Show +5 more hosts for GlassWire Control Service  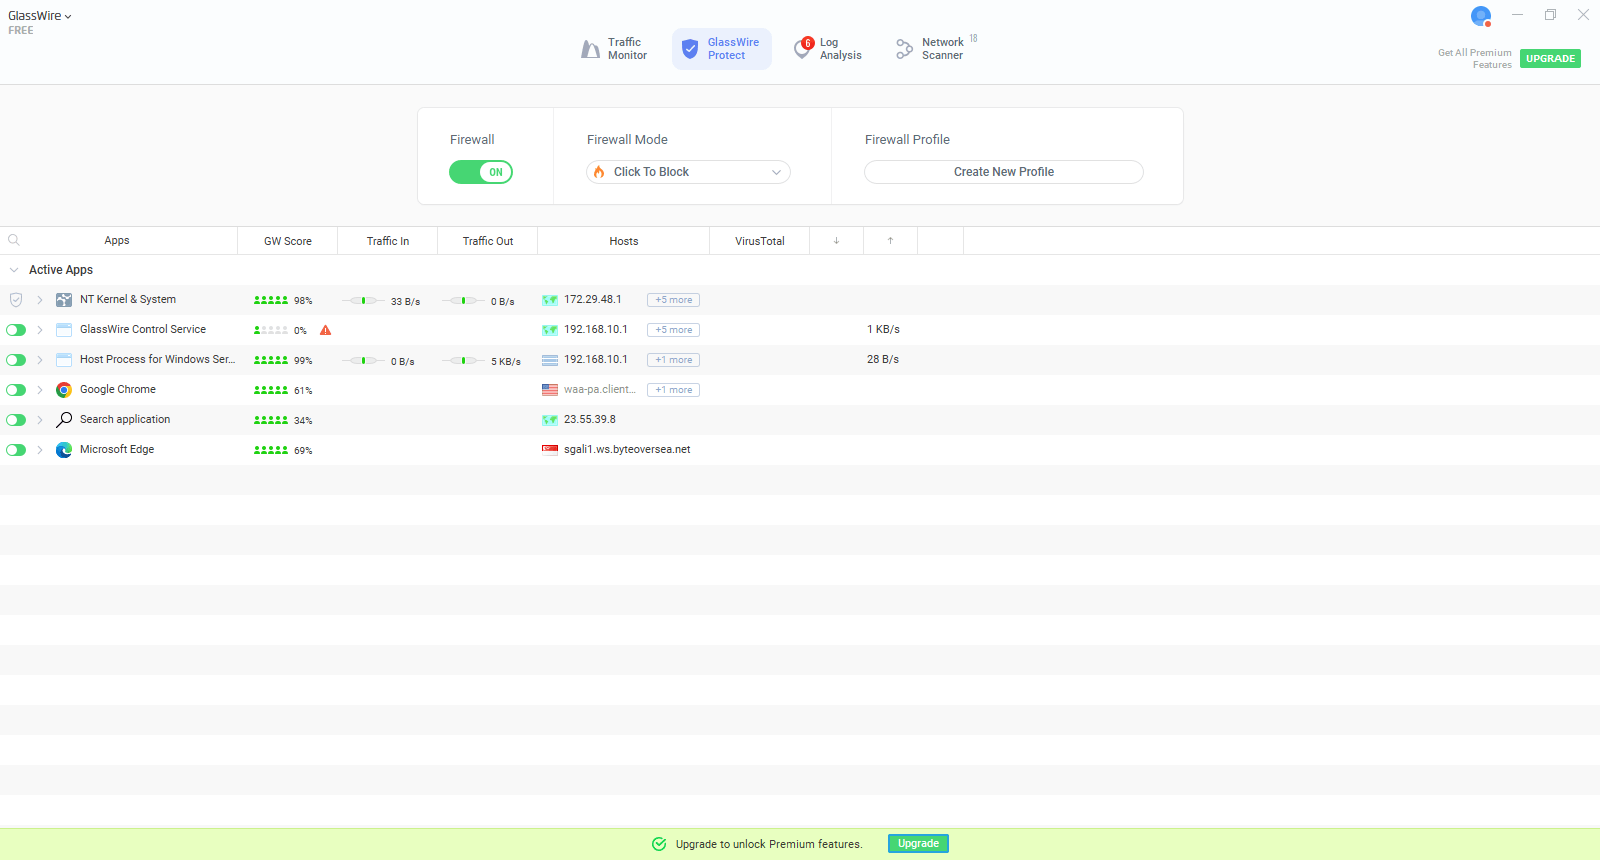[x=673, y=330]
